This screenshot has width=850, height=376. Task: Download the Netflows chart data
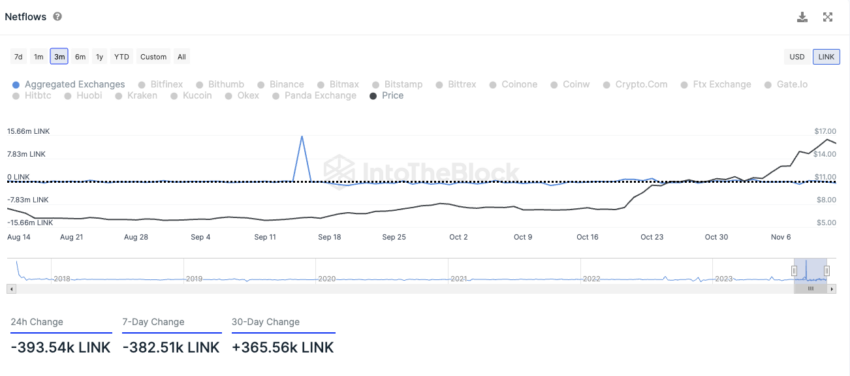[x=802, y=17]
